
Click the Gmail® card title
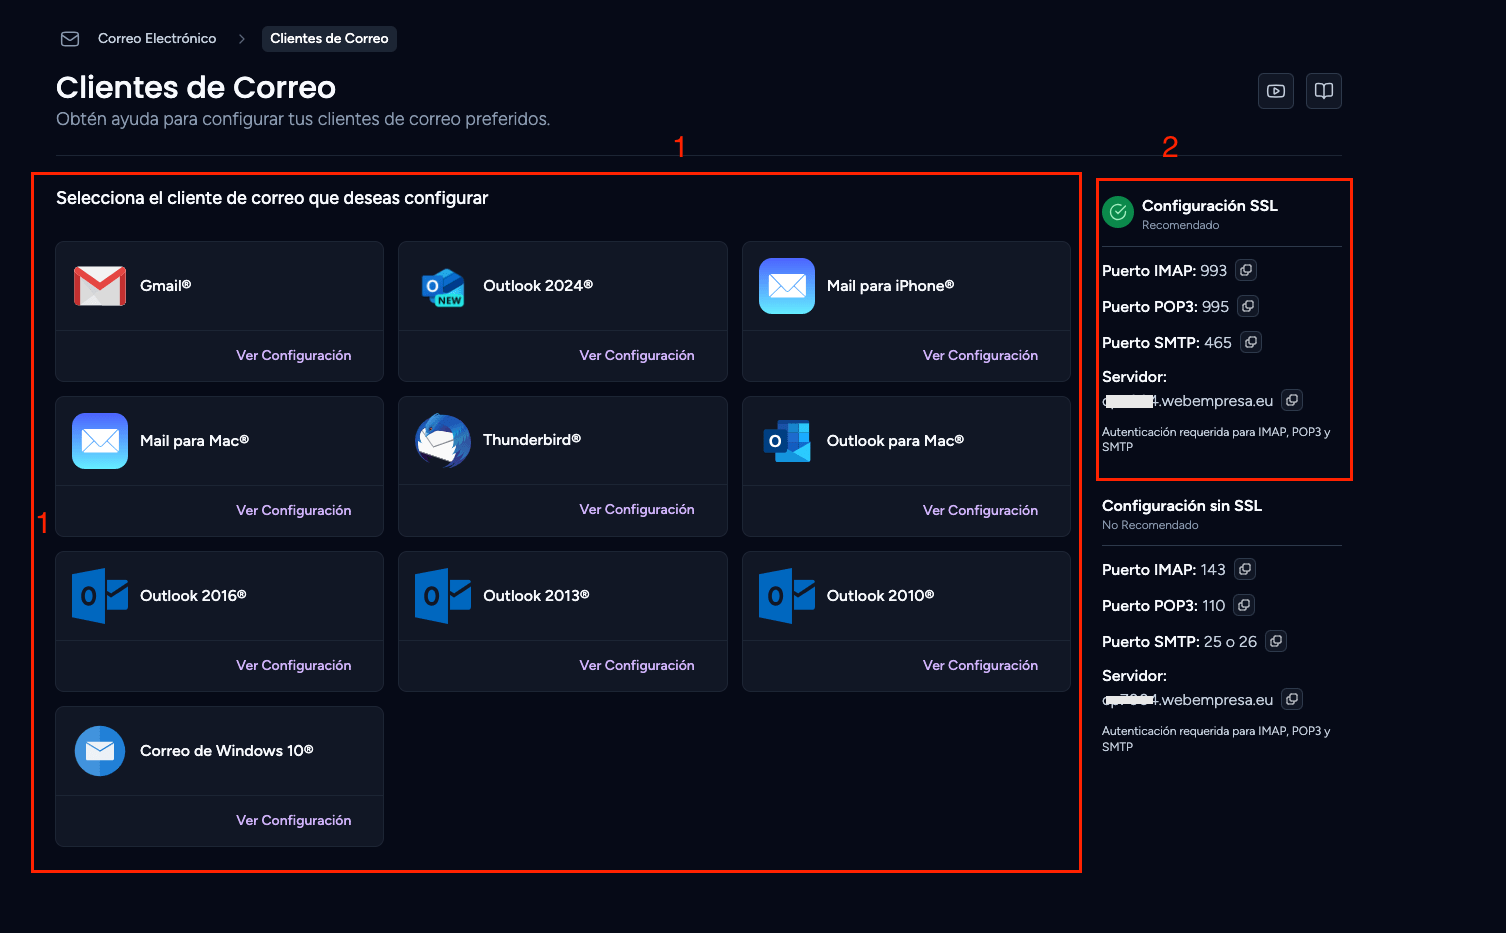(165, 286)
